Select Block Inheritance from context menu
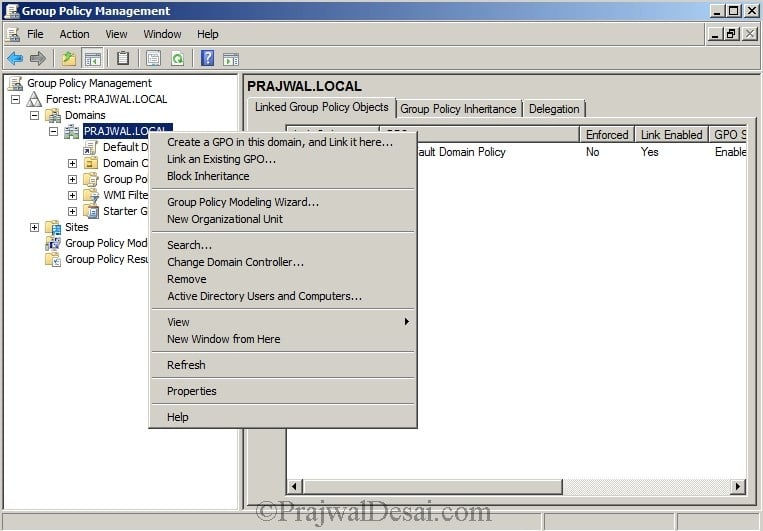Image resolution: width=763 pixels, height=531 pixels. point(283,176)
